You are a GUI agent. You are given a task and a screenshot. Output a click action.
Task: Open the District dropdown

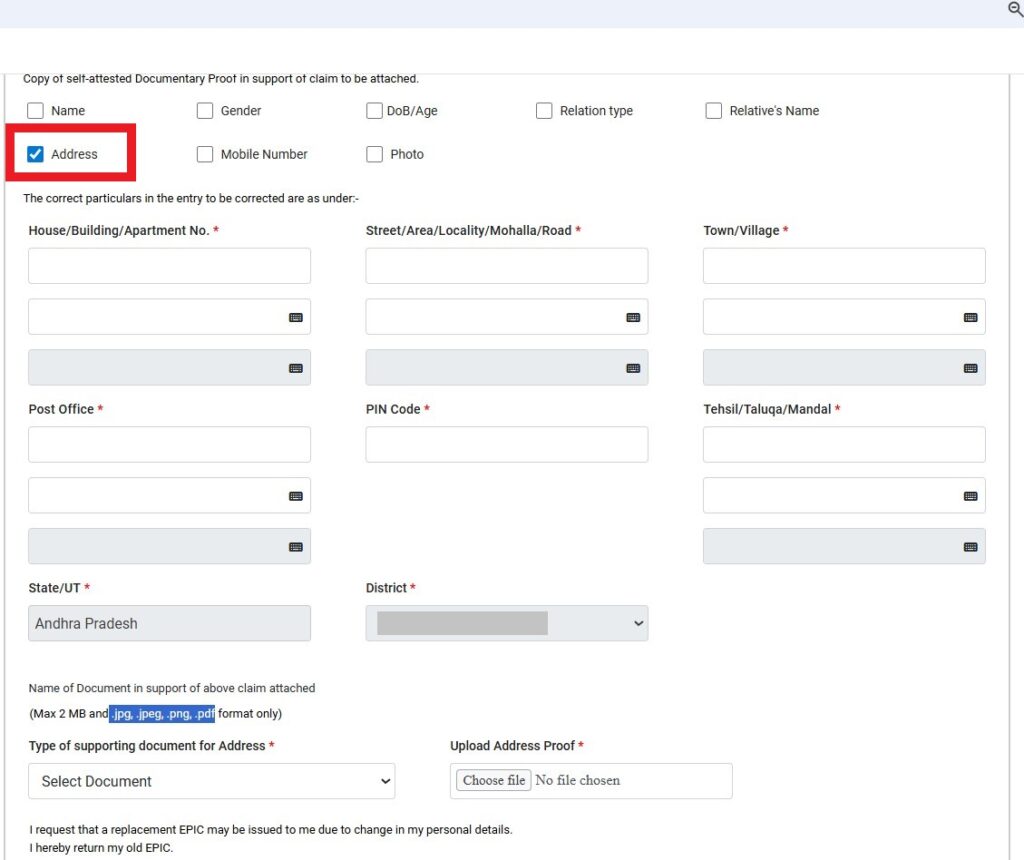(506, 623)
